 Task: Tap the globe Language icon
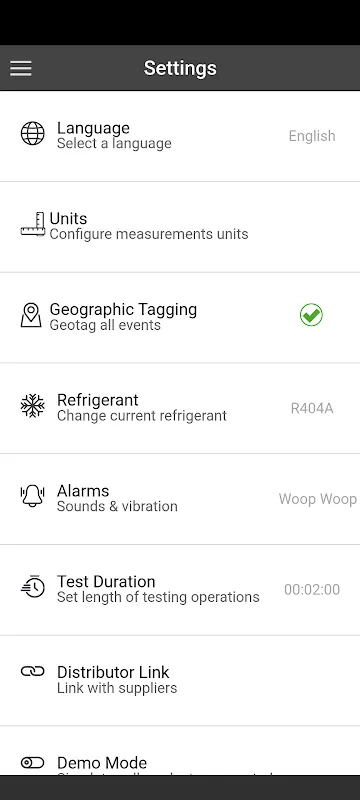click(33, 134)
